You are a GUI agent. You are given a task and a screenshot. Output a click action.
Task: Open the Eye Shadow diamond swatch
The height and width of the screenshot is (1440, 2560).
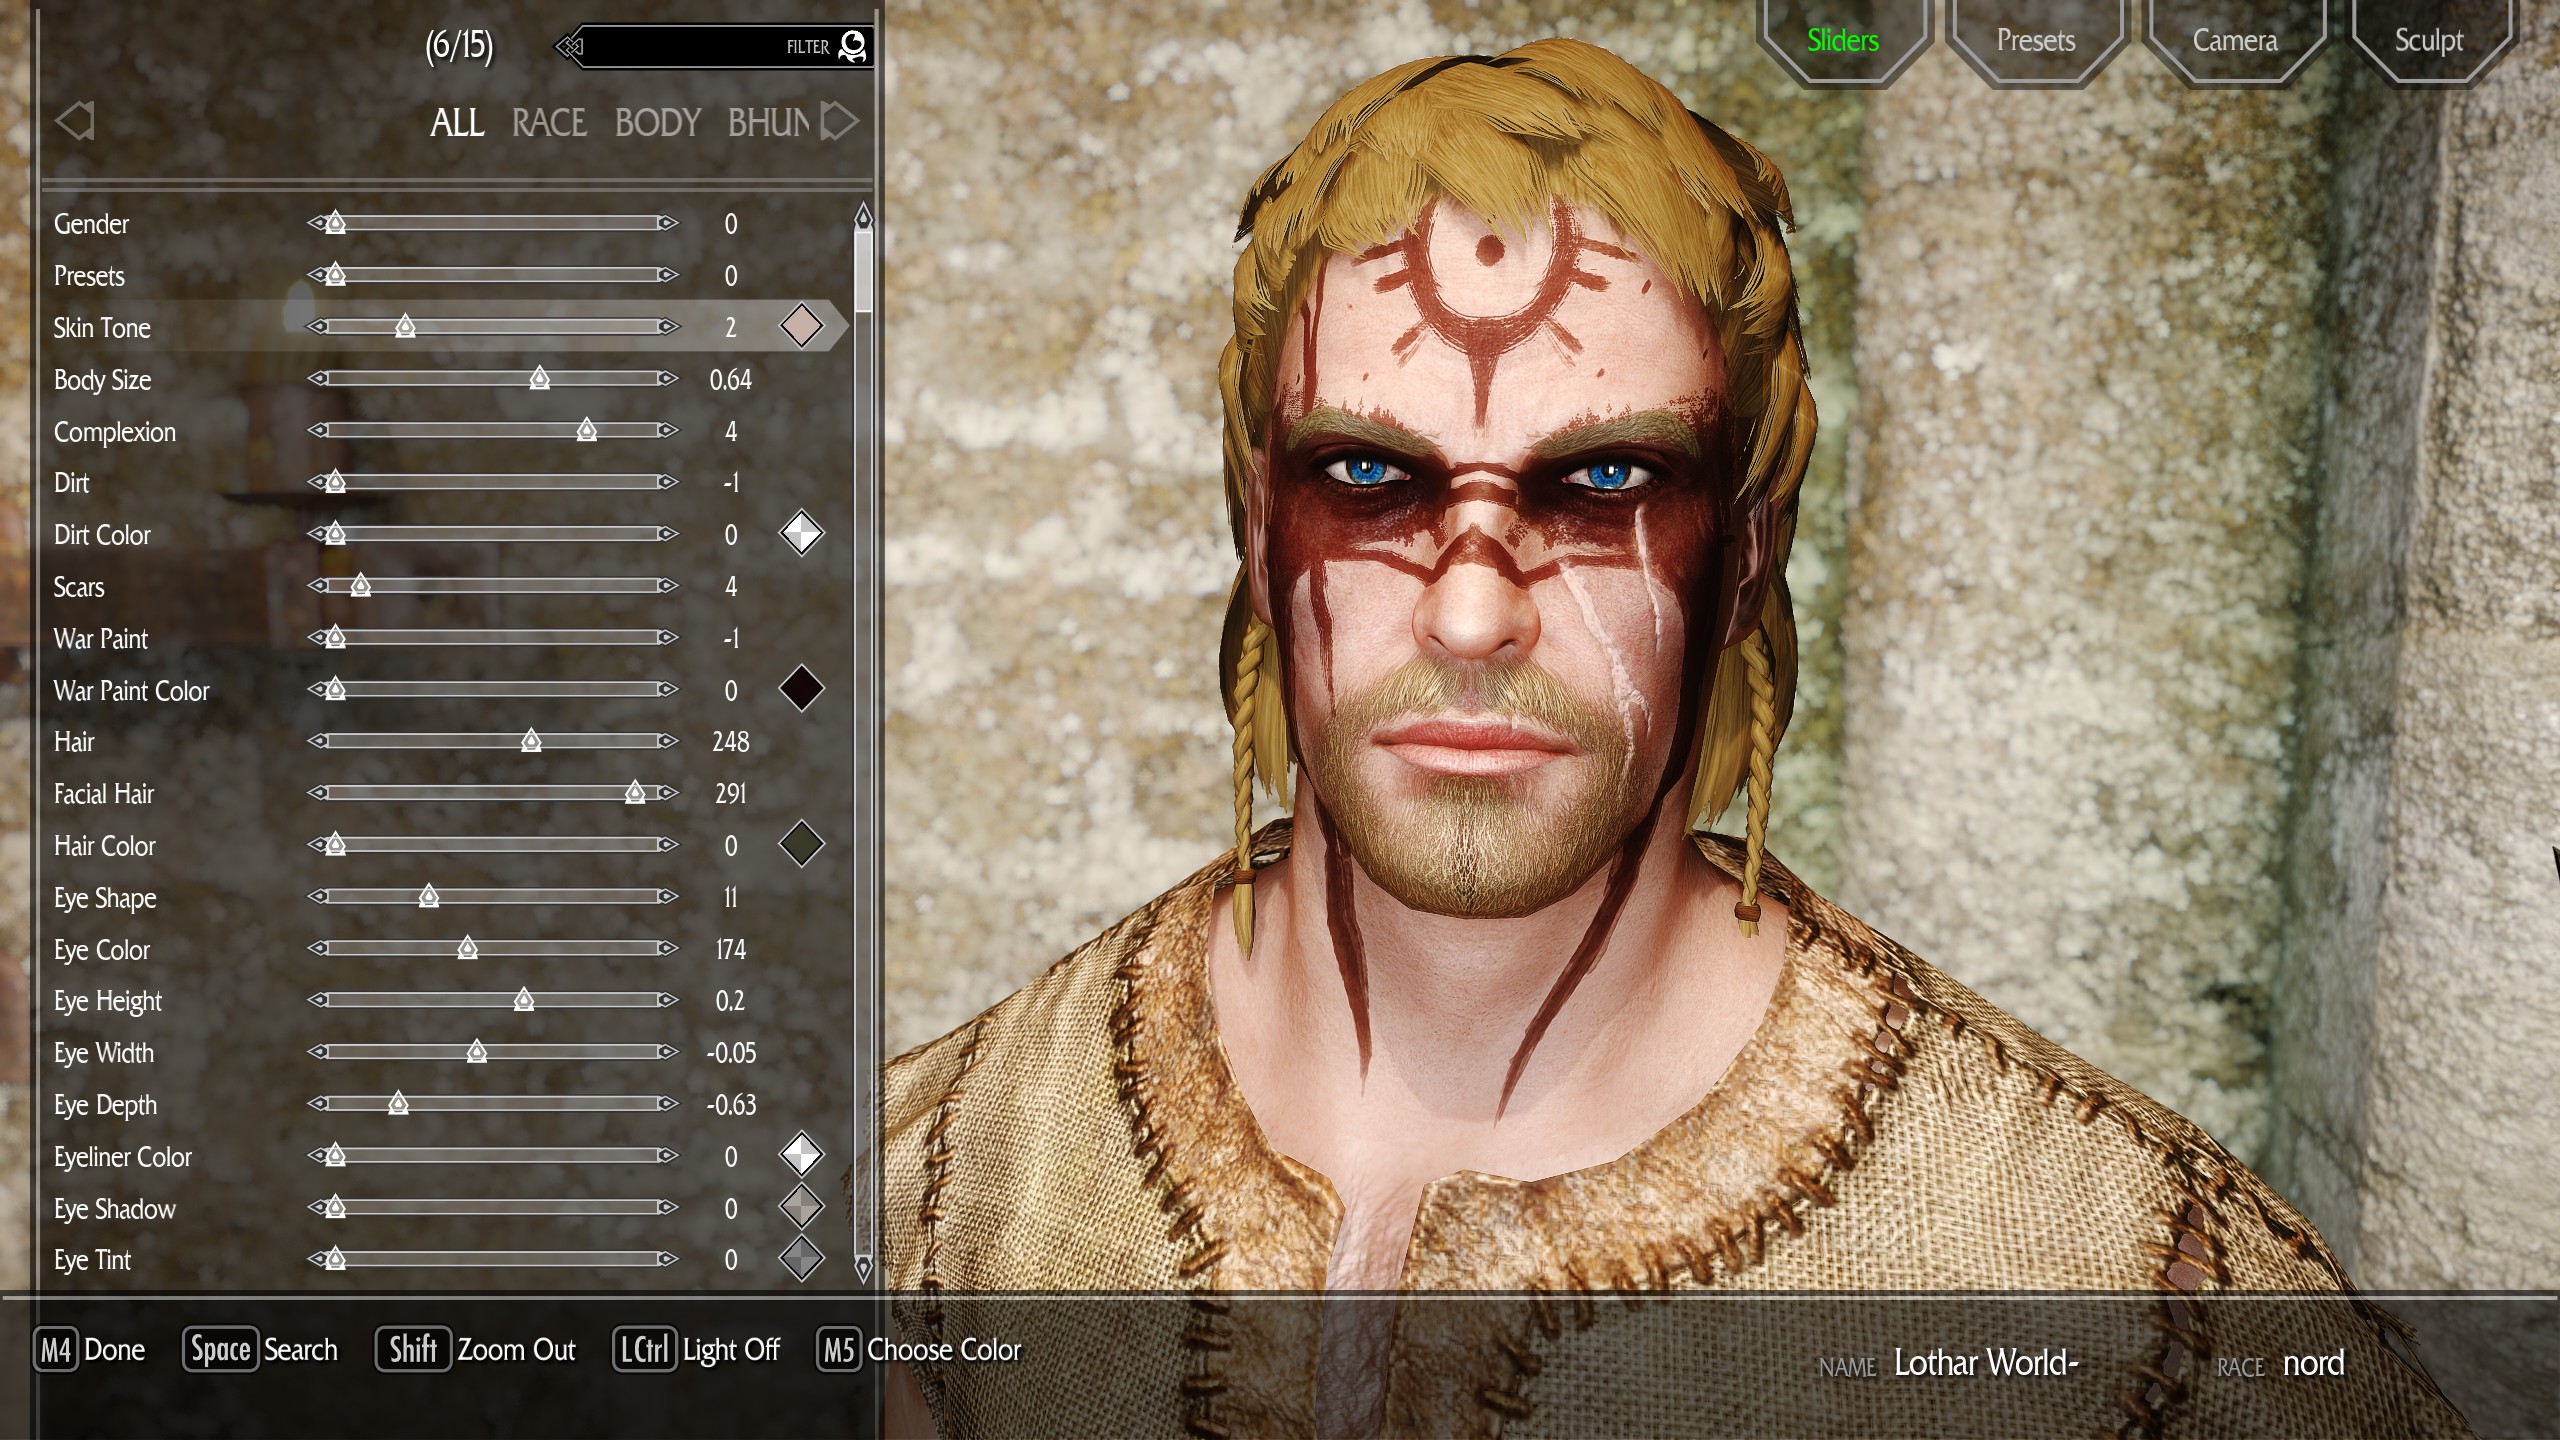pyautogui.click(x=801, y=1207)
